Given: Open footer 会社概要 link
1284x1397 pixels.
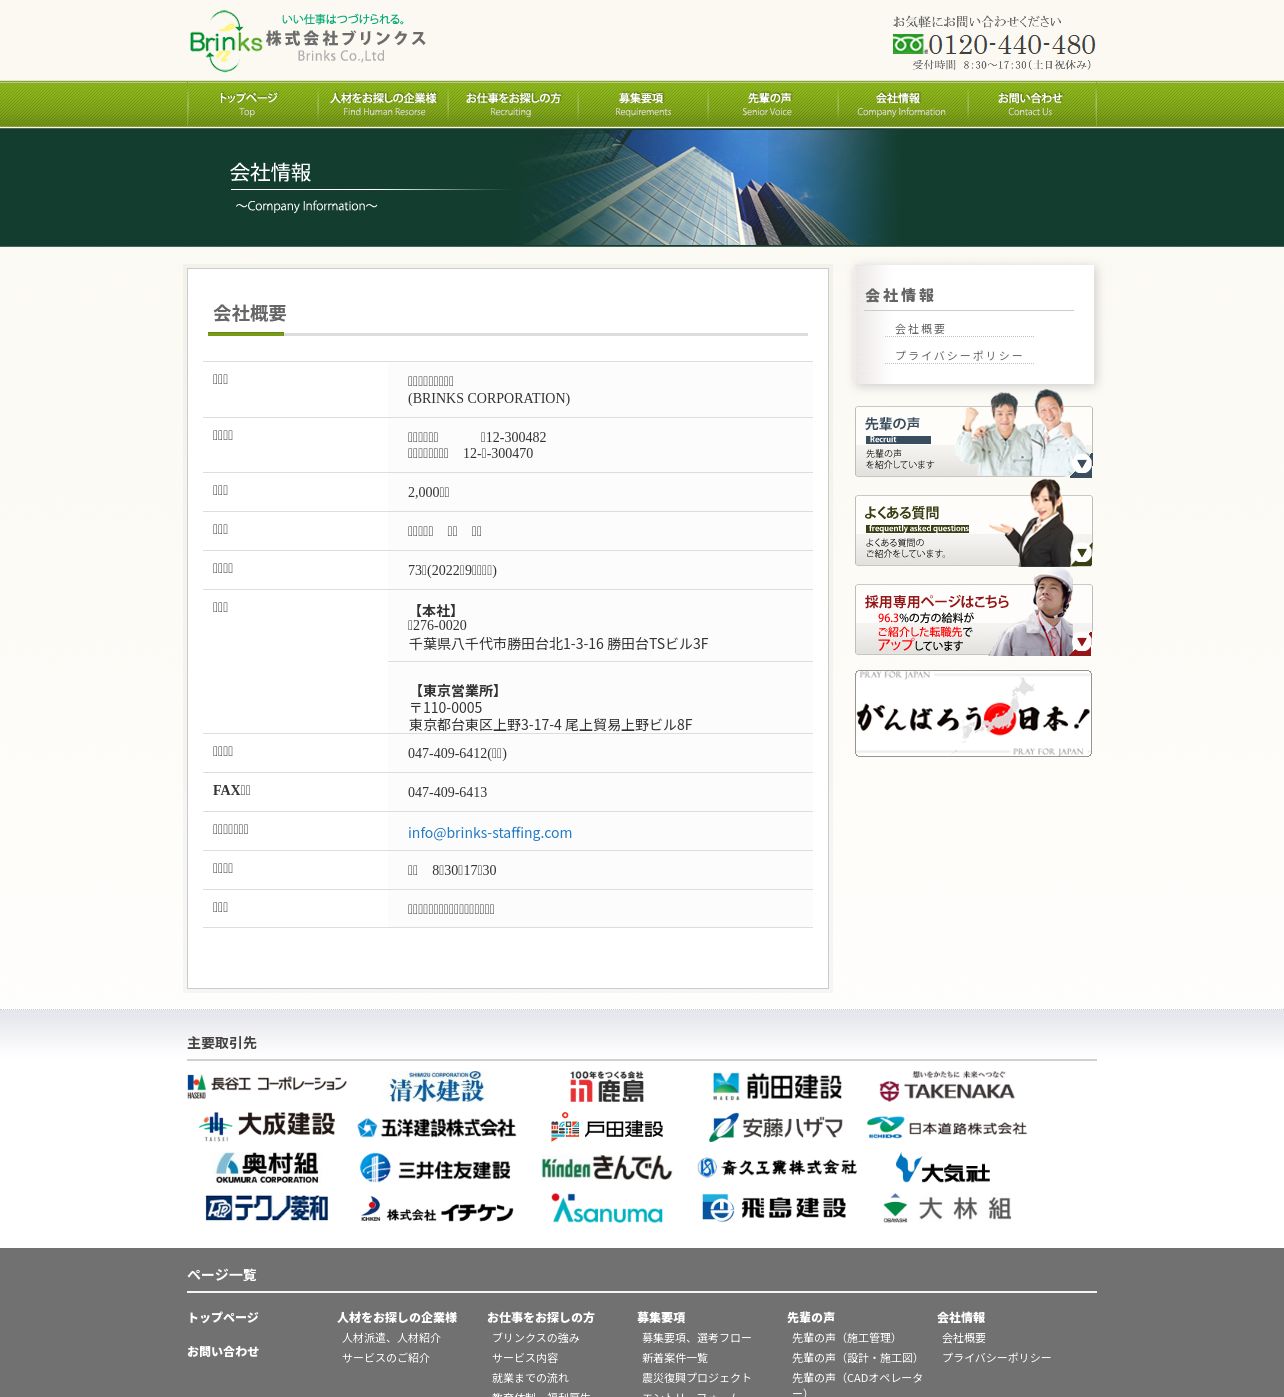Looking at the screenshot, I should [x=964, y=1338].
